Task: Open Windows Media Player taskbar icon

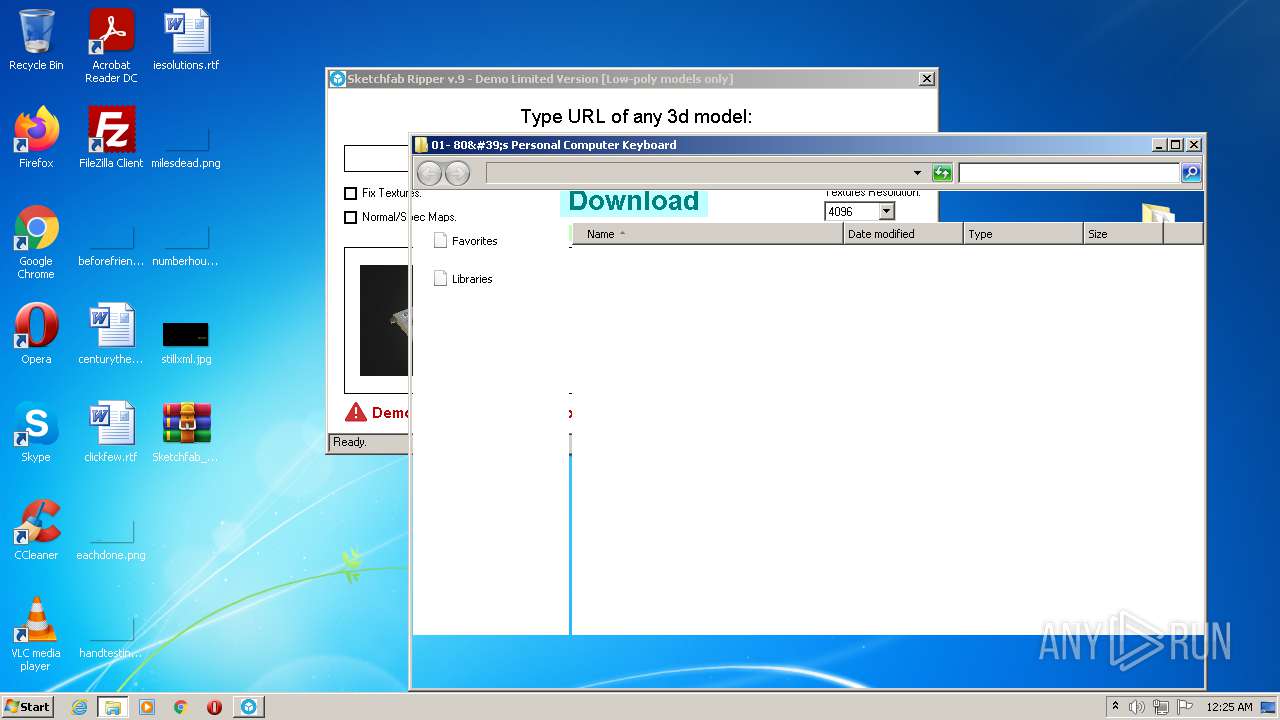Action: 147,707
